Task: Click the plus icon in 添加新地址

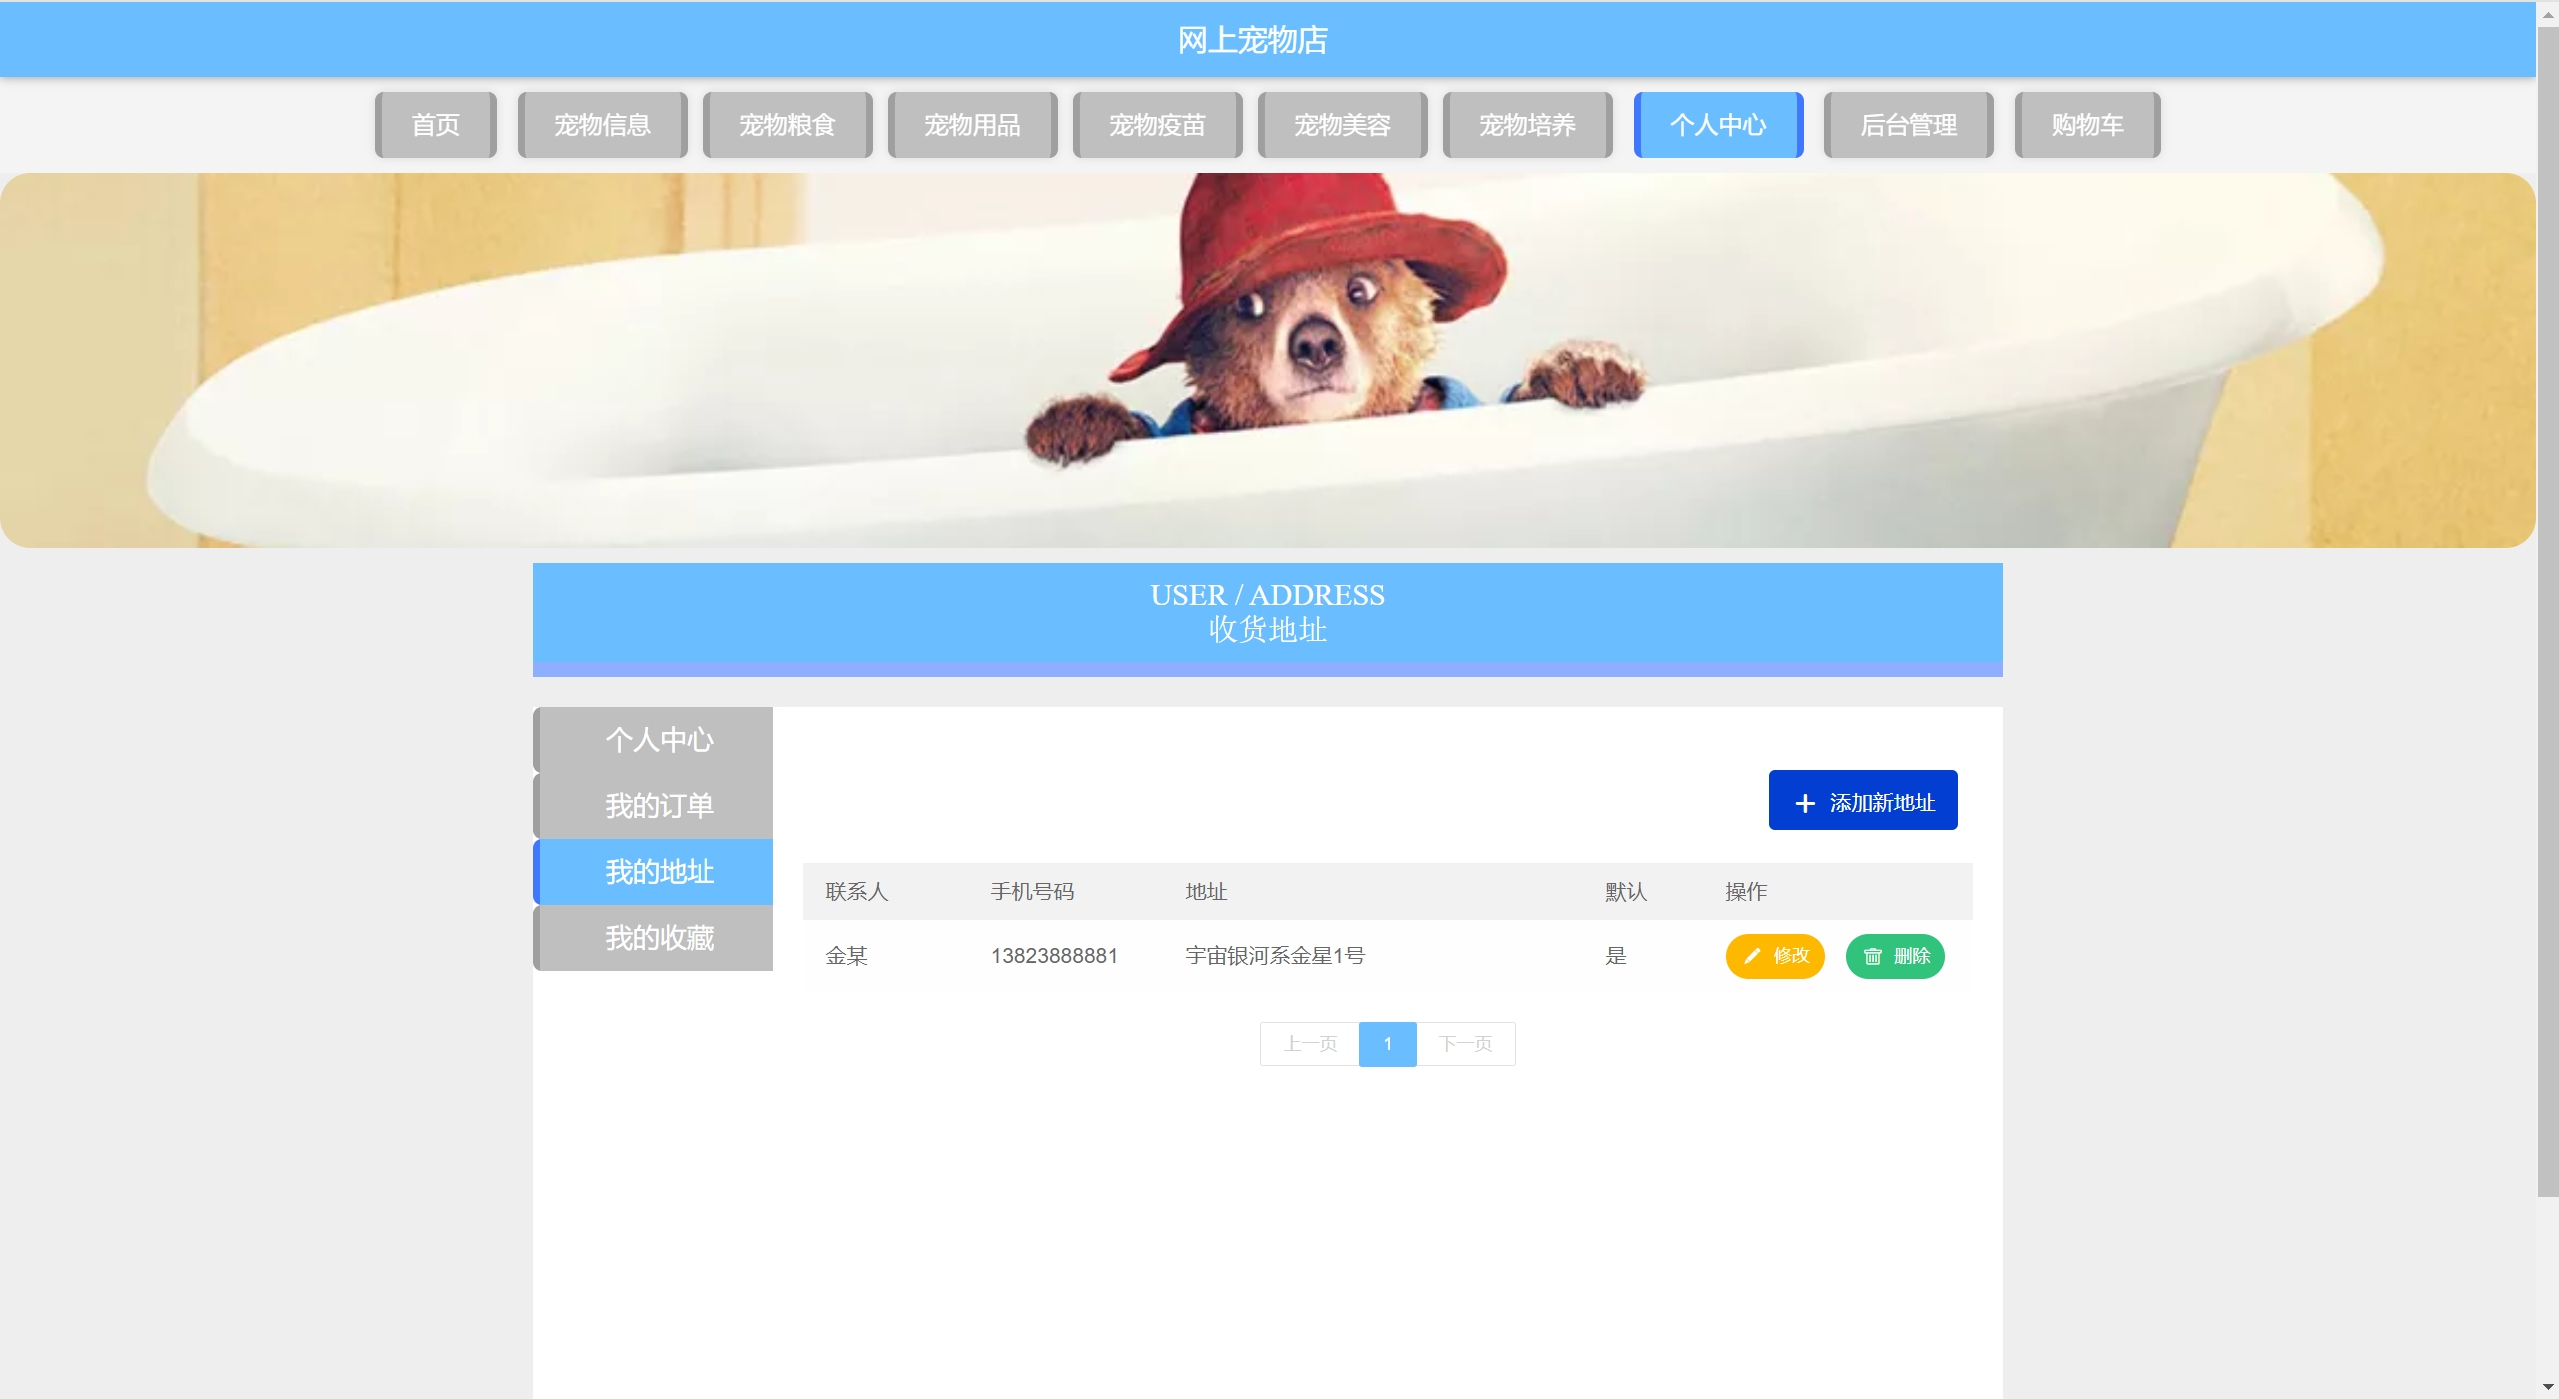Action: 1804,803
